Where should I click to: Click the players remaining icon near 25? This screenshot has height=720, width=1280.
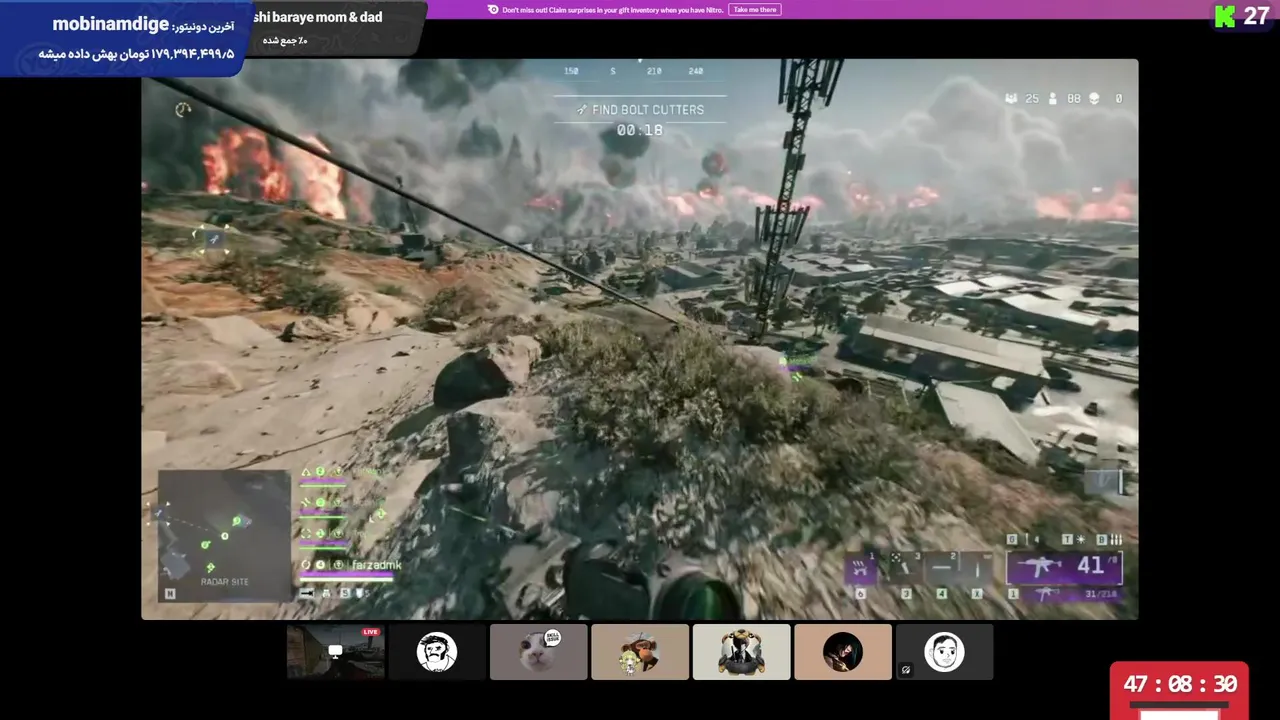coord(1011,99)
